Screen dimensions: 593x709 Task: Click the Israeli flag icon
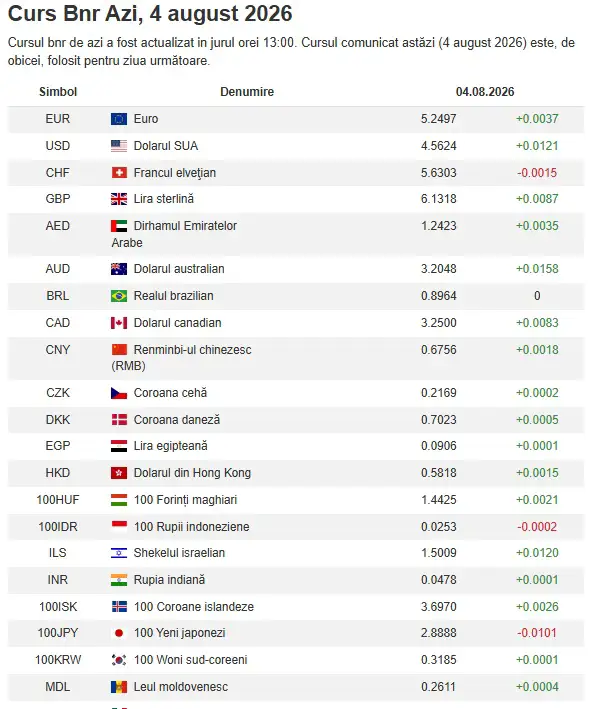click(119, 553)
